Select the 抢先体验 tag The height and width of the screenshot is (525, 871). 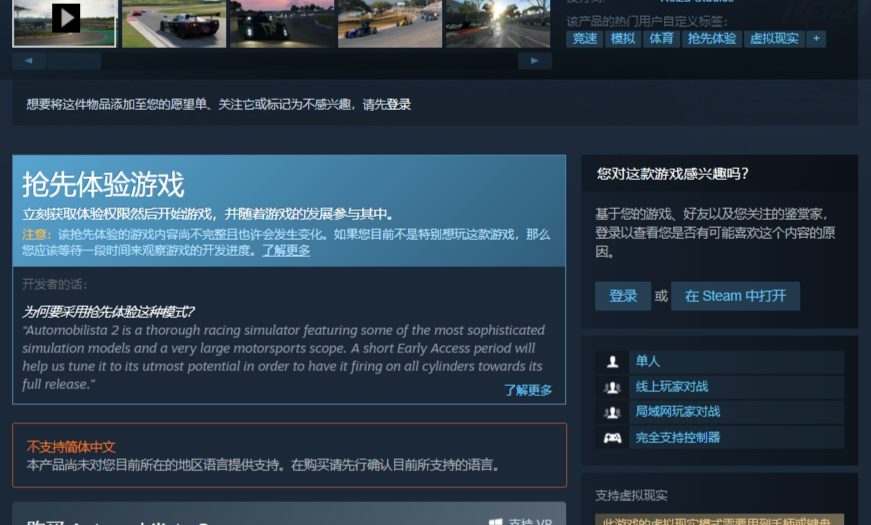[712, 38]
